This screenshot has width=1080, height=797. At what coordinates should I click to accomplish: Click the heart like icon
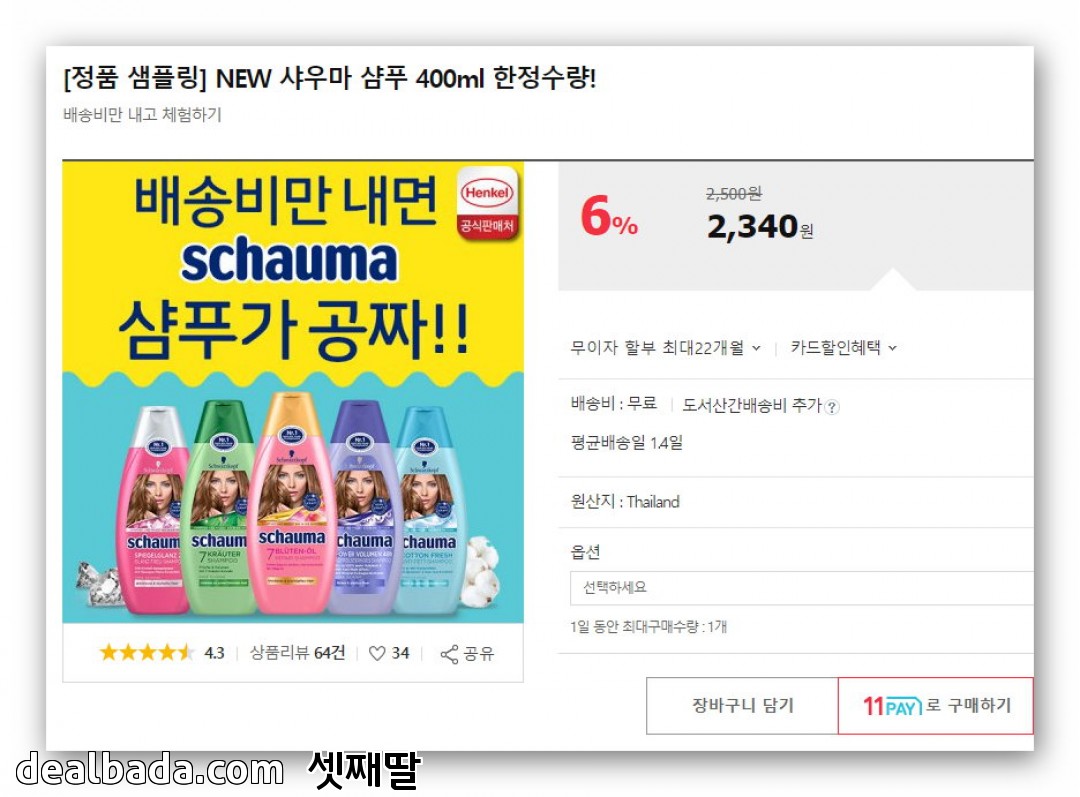tap(377, 653)
